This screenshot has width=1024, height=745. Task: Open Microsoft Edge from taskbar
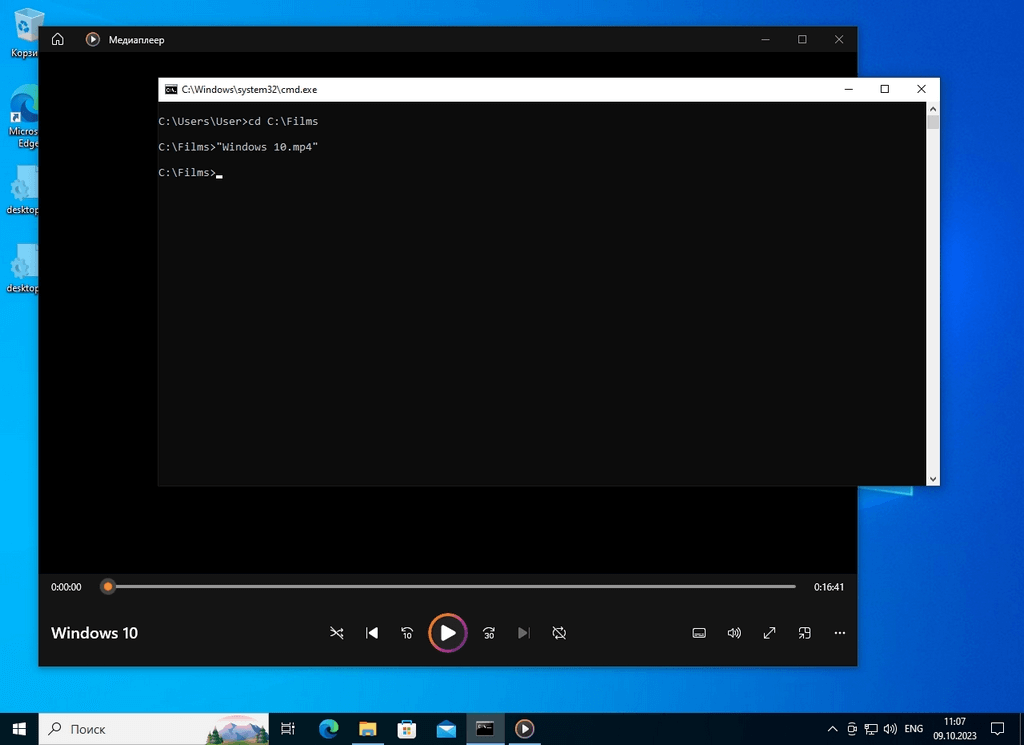328,729
